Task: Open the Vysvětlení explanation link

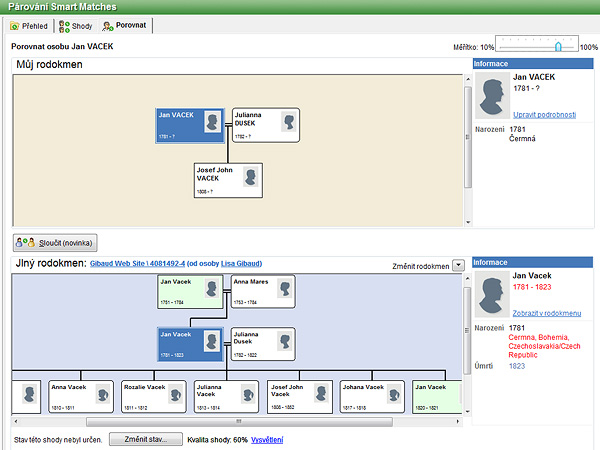Action: tap(267, 440)
